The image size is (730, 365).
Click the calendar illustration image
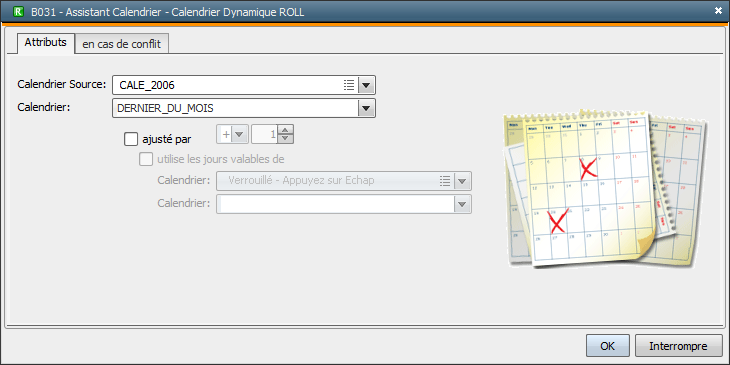pos(606,189)
